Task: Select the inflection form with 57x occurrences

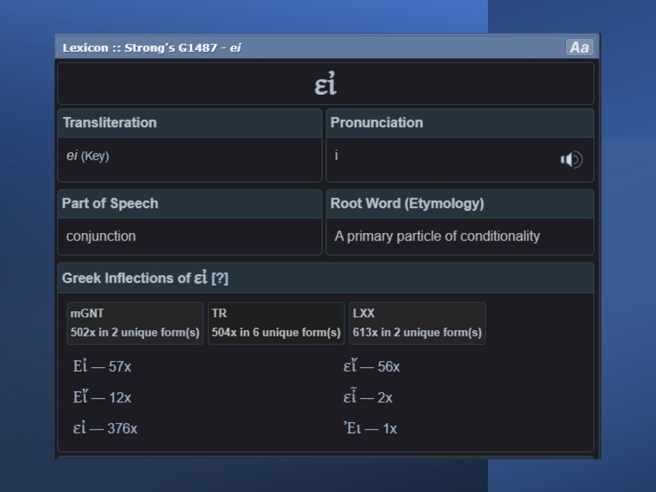Action: coord(102,367)
